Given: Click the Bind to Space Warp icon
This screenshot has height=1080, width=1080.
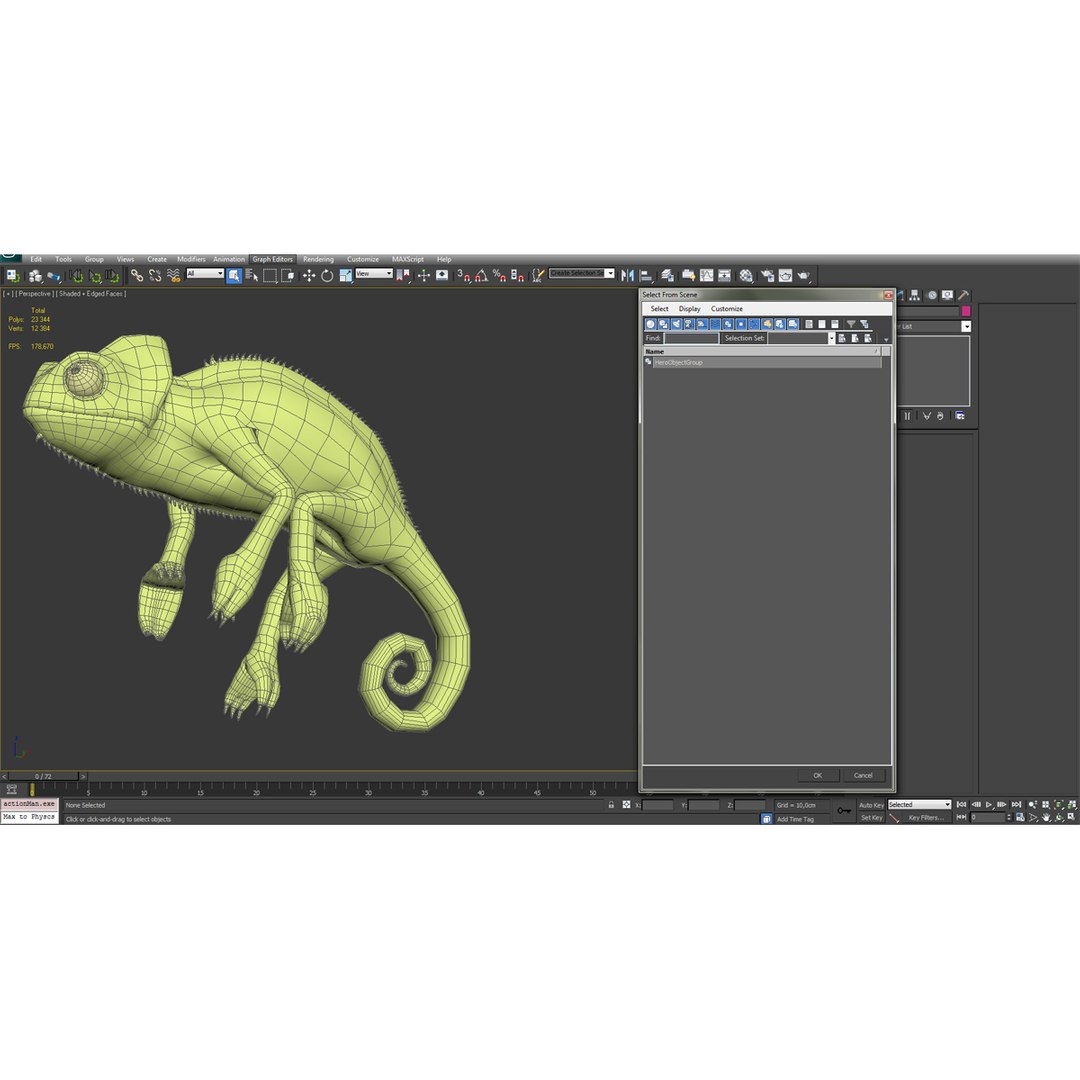Looking at the screenshot, I should [173, 276].
